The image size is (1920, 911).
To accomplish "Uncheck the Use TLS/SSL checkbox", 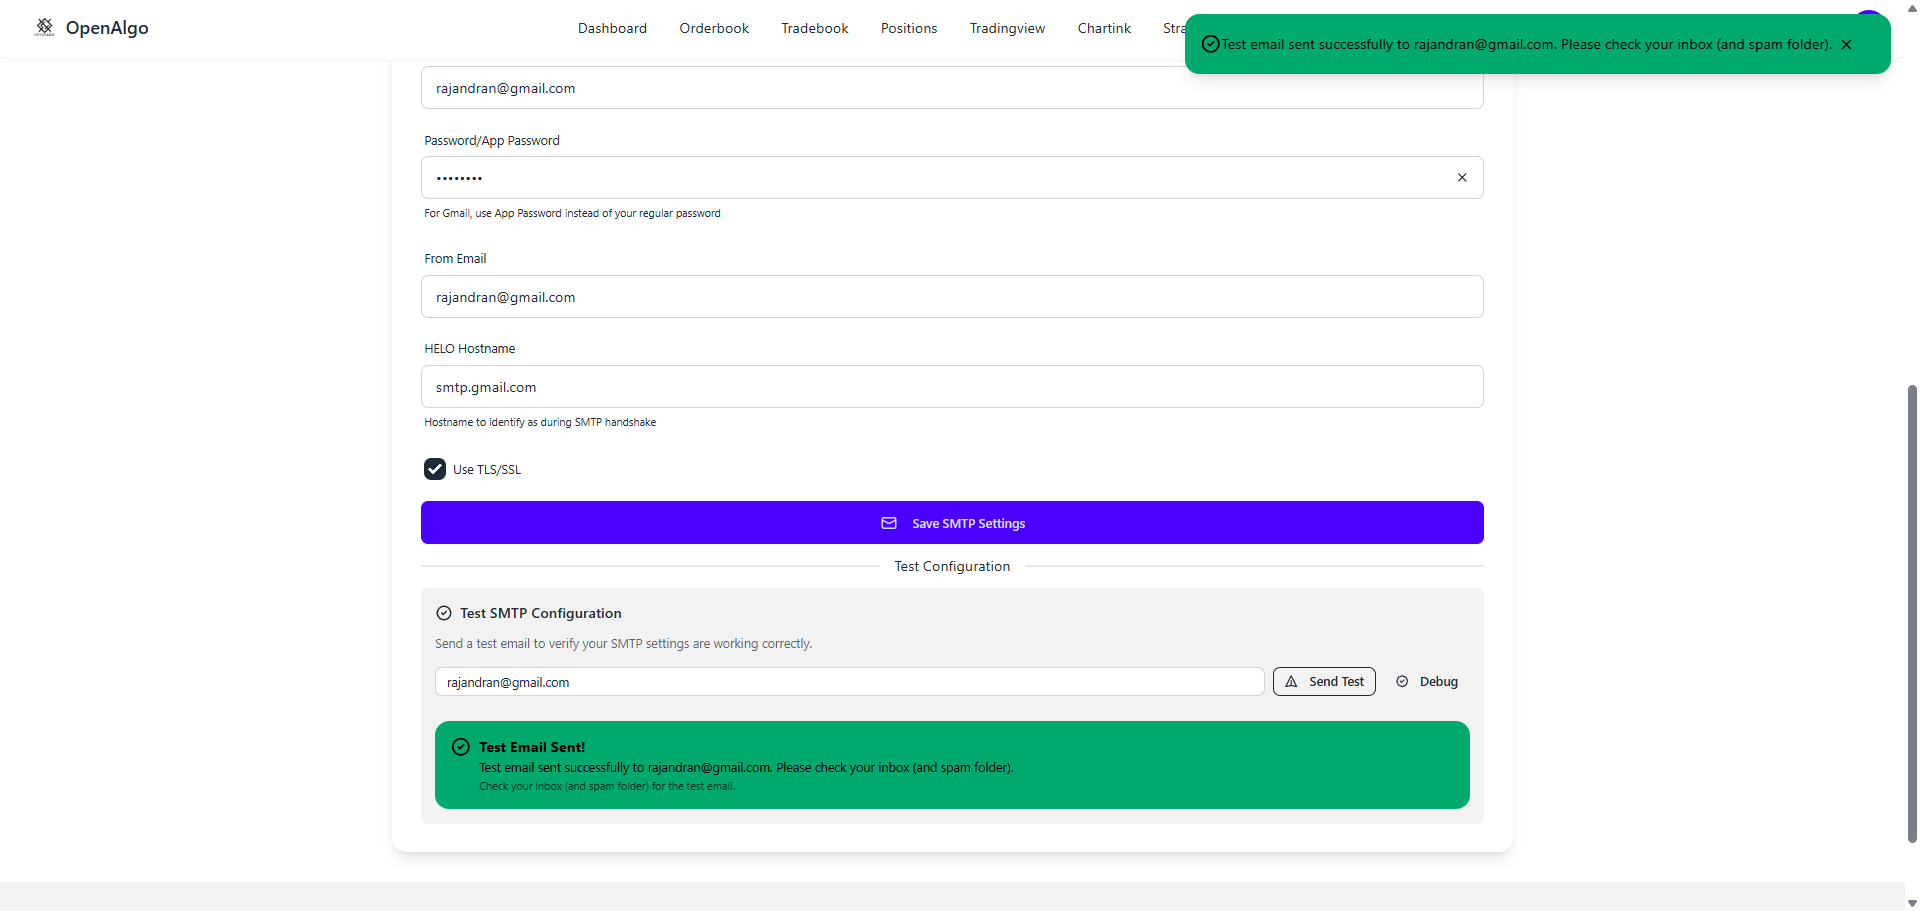I will pyautogui.click(x=435, y=469).
